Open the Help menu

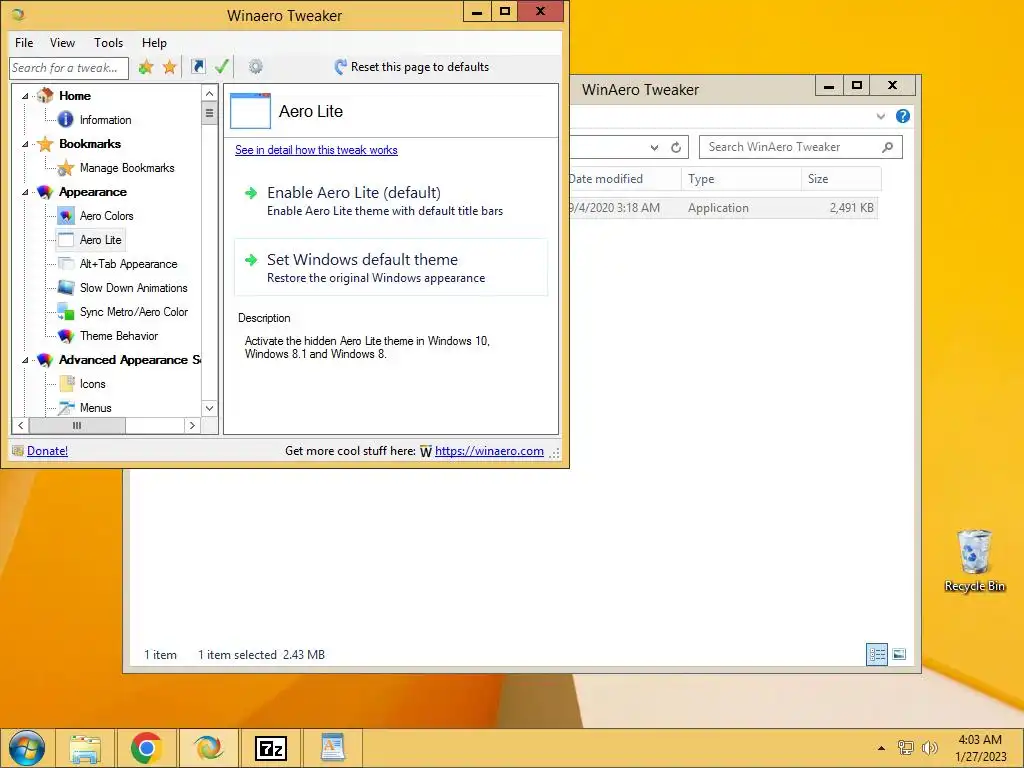[x=154, y=42]
